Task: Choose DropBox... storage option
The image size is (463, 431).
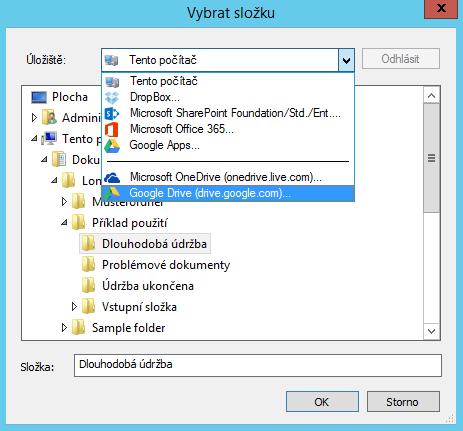Action: pos(228,97)
